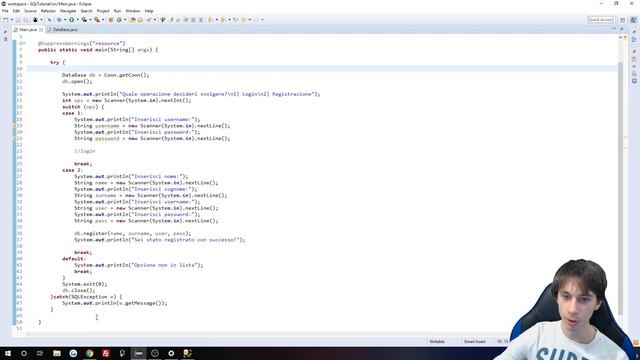The width and height of the screenshot is (640, 360).
Task: Restore the Outline view from right trim
Action: [x=634, y=40]
